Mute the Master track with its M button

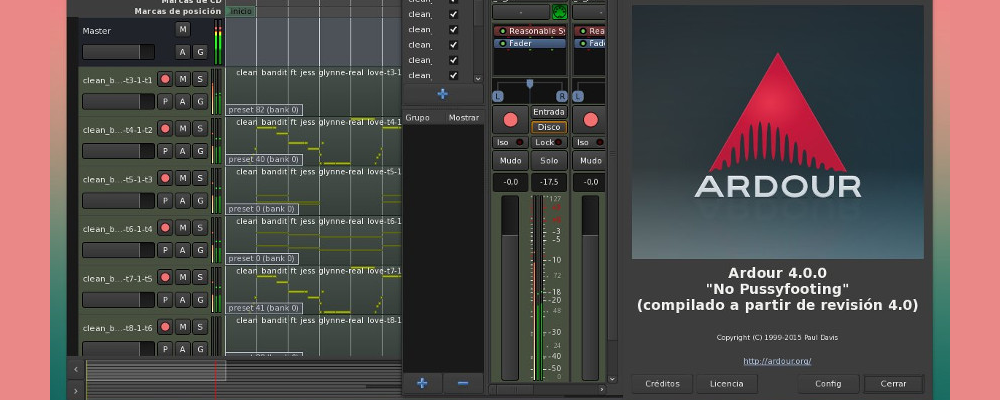tap(182, 29)
